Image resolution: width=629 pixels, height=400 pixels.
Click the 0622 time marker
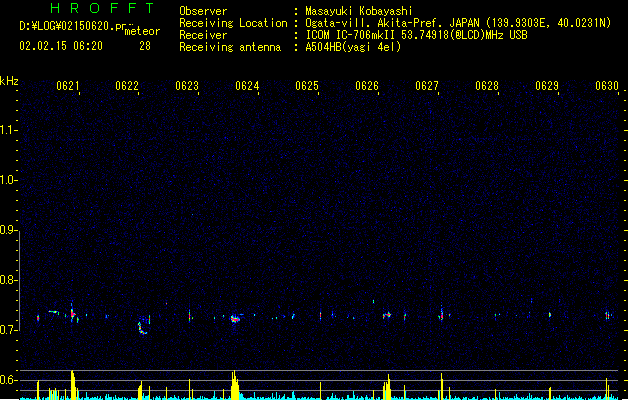127,86
